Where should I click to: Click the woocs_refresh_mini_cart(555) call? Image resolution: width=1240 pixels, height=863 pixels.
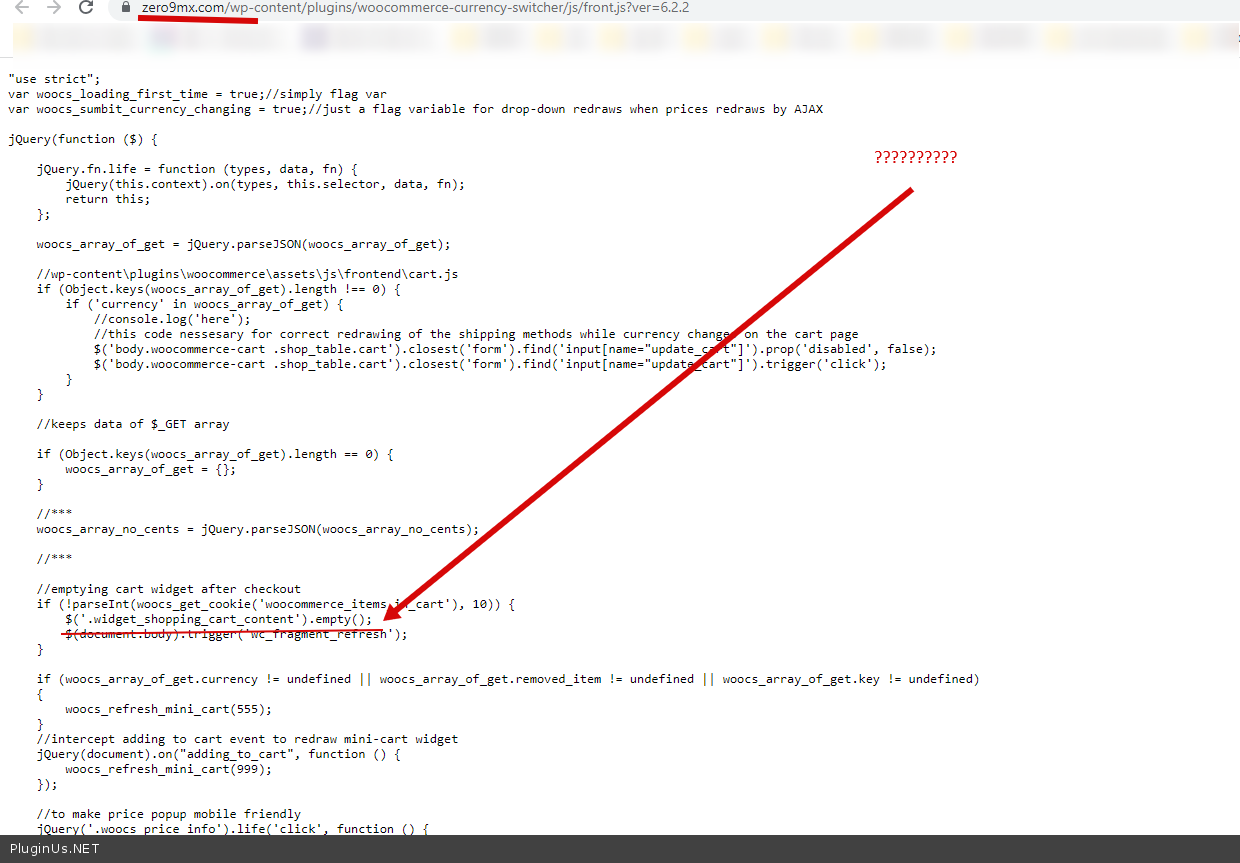pyautogui.click(x=168, y=709)
